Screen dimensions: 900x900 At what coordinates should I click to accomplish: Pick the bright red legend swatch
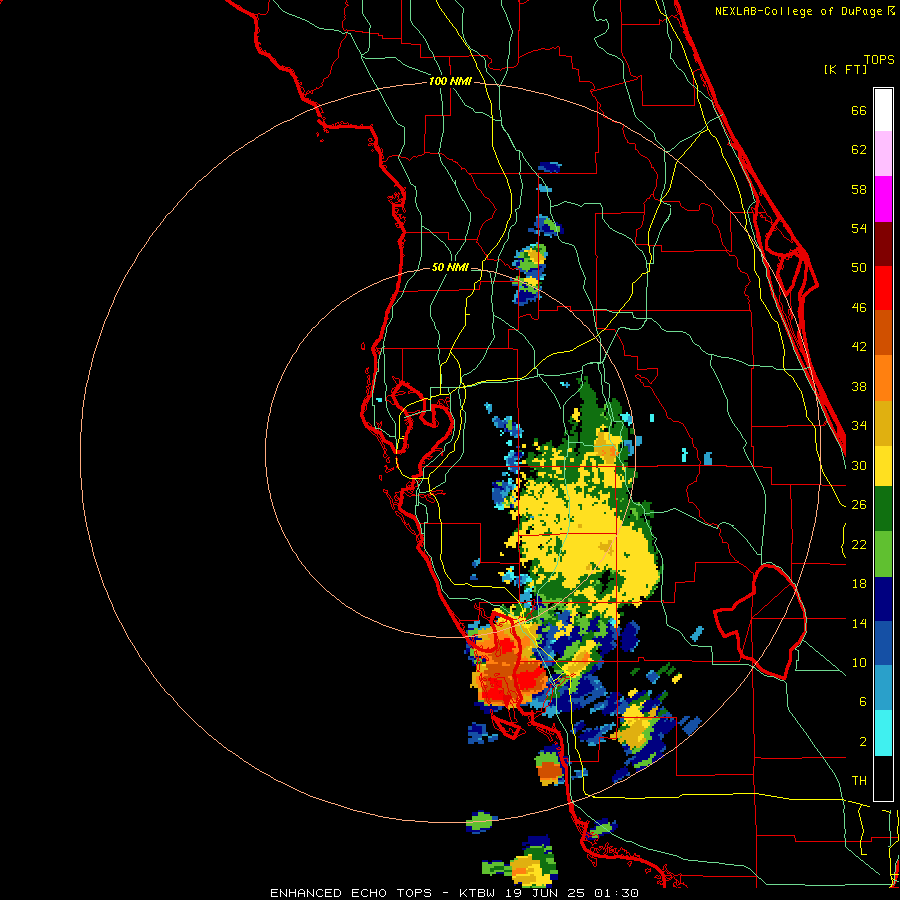click(883, 288)
